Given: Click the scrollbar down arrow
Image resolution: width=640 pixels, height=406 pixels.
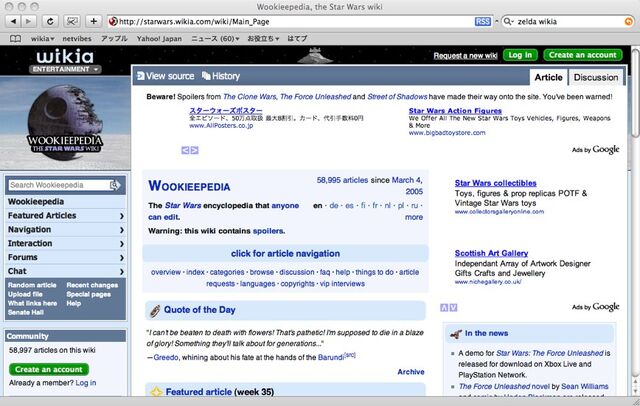Looking at the screenshot, I should [635, 390].
